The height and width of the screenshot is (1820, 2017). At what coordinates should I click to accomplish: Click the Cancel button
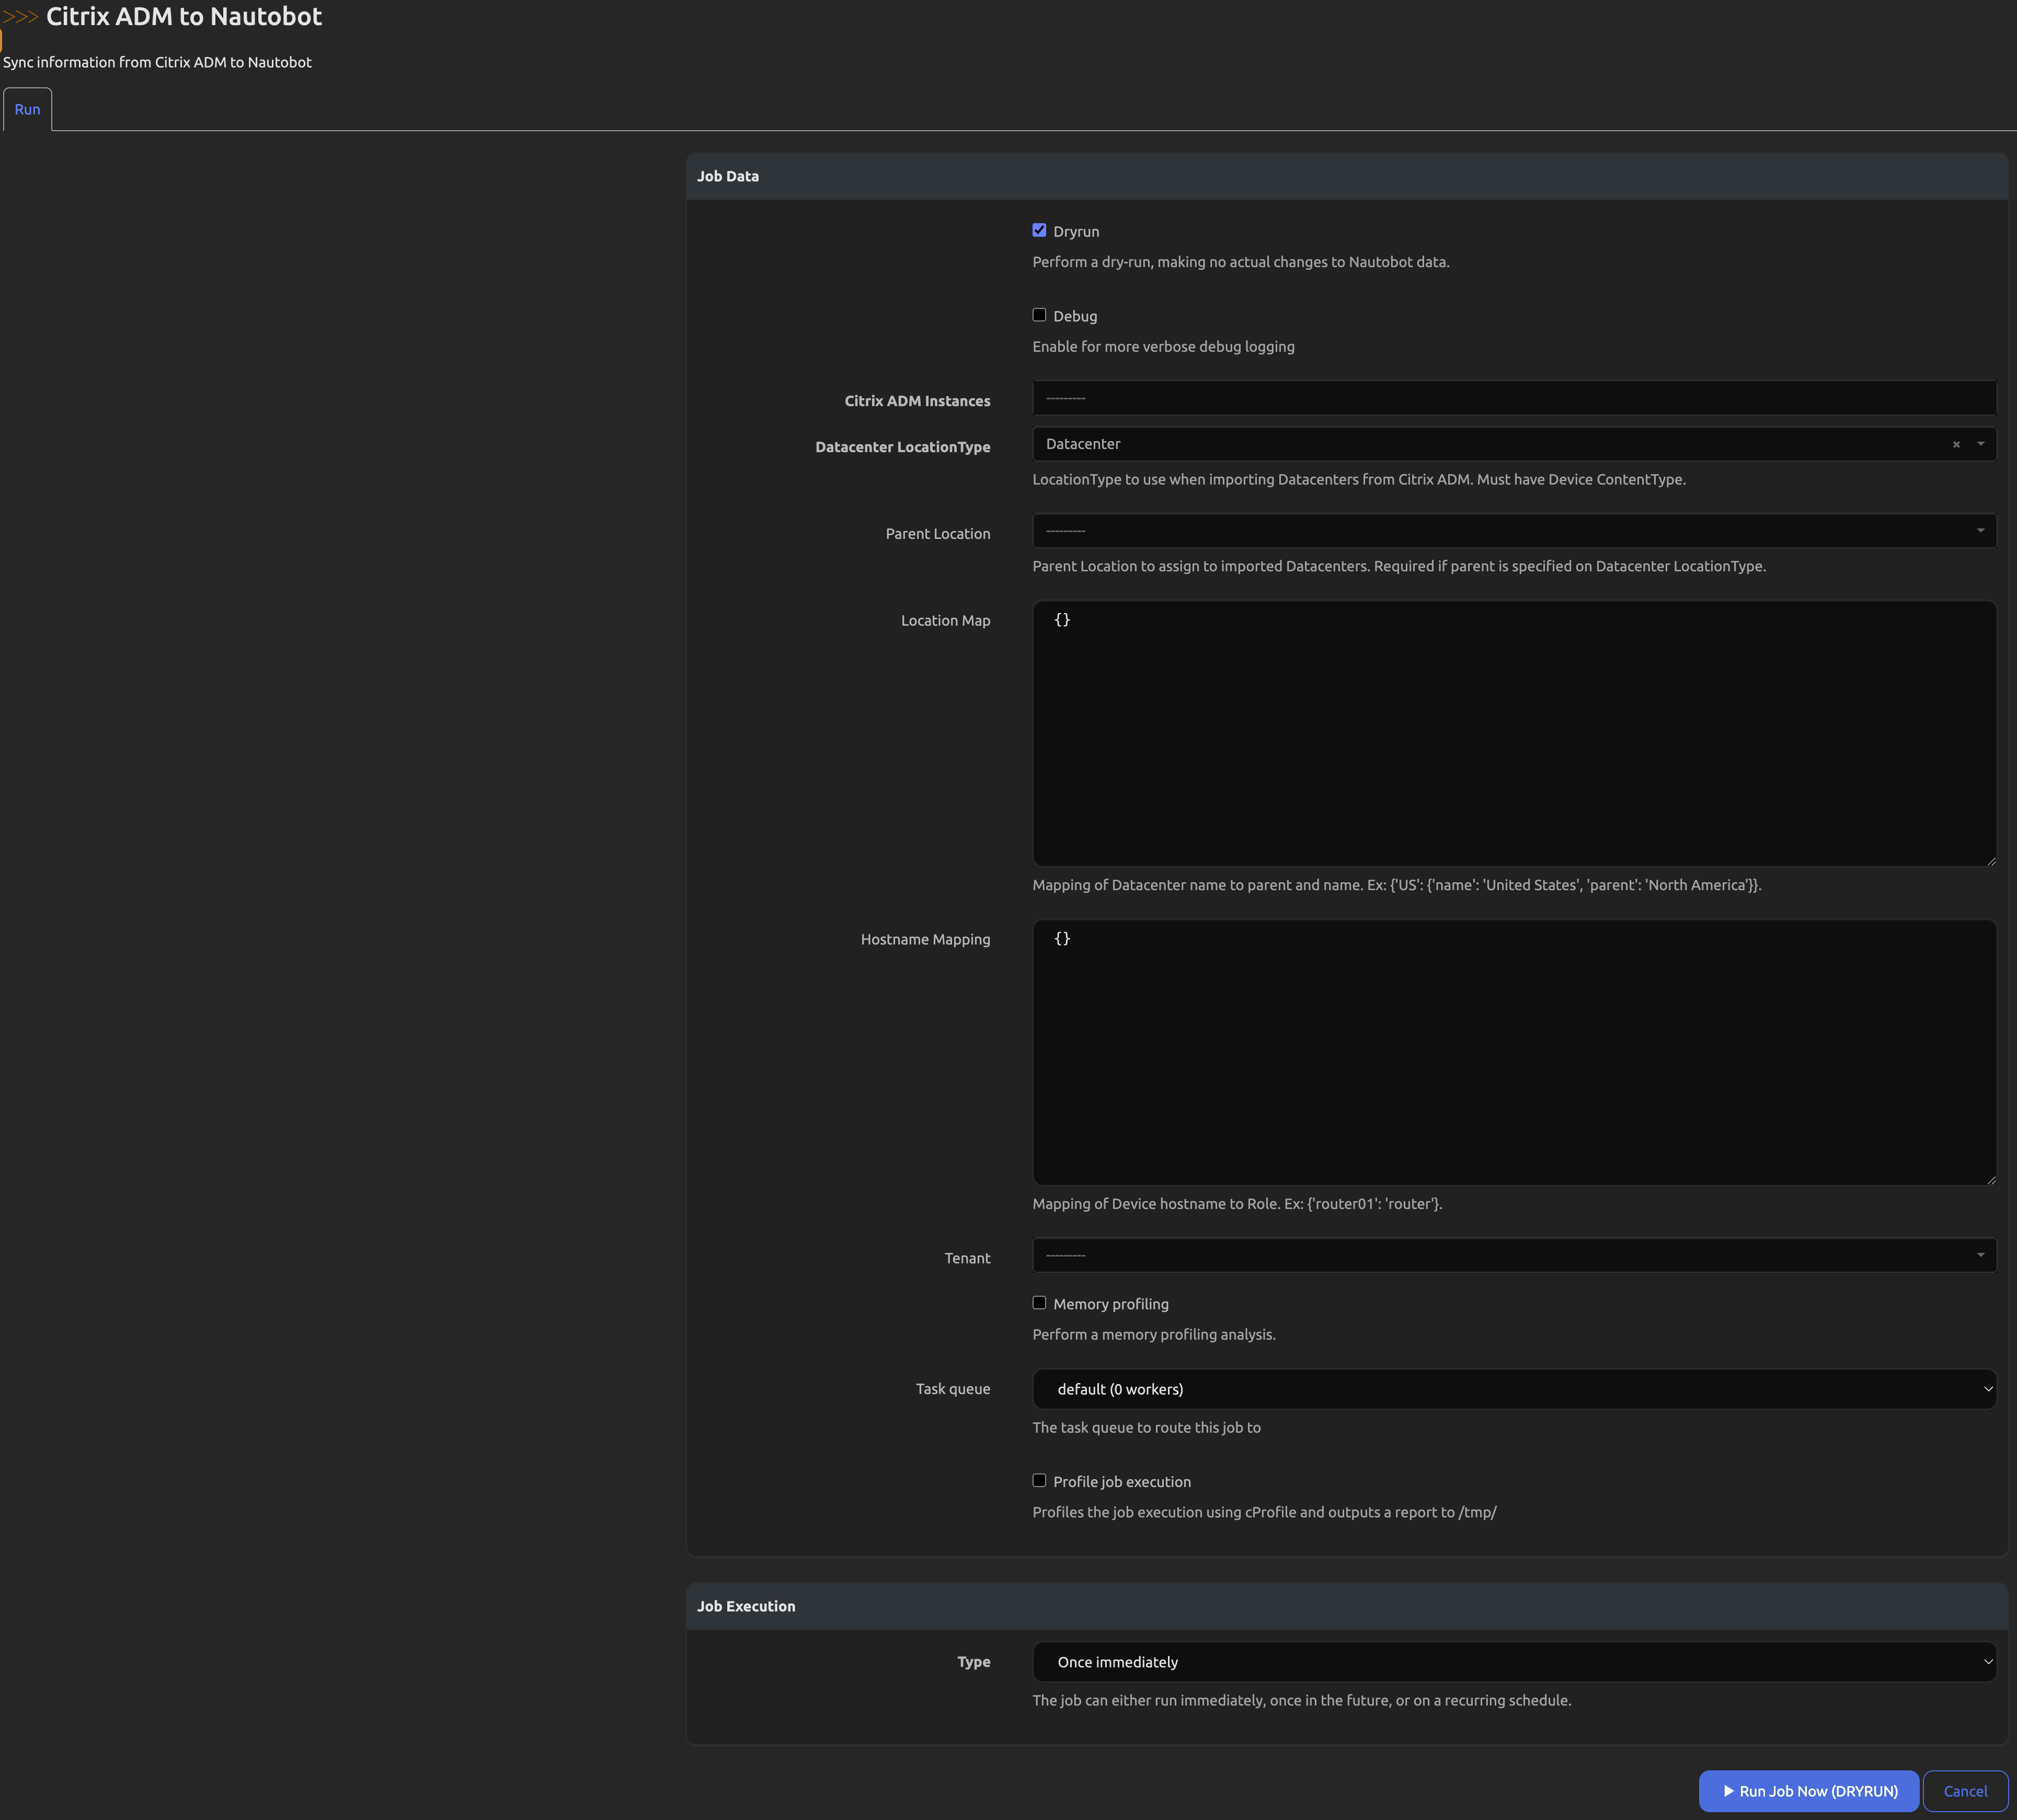1964,1791
